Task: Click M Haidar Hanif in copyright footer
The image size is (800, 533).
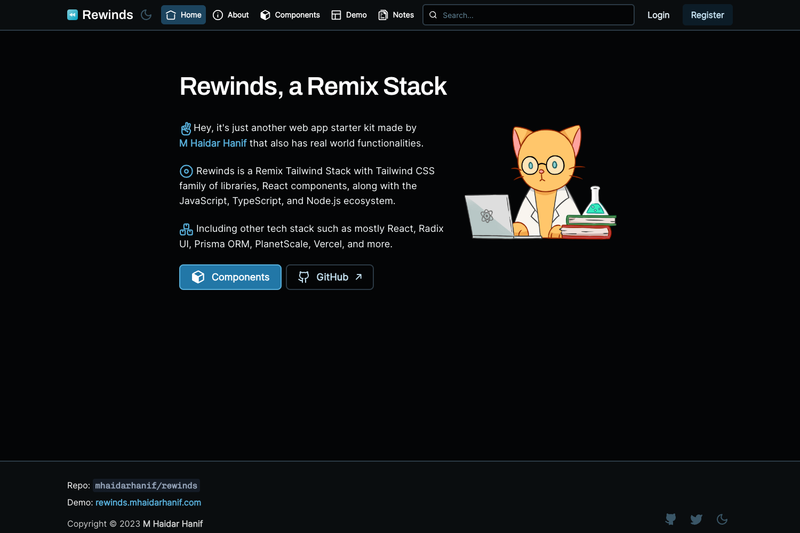Action: 172,524
